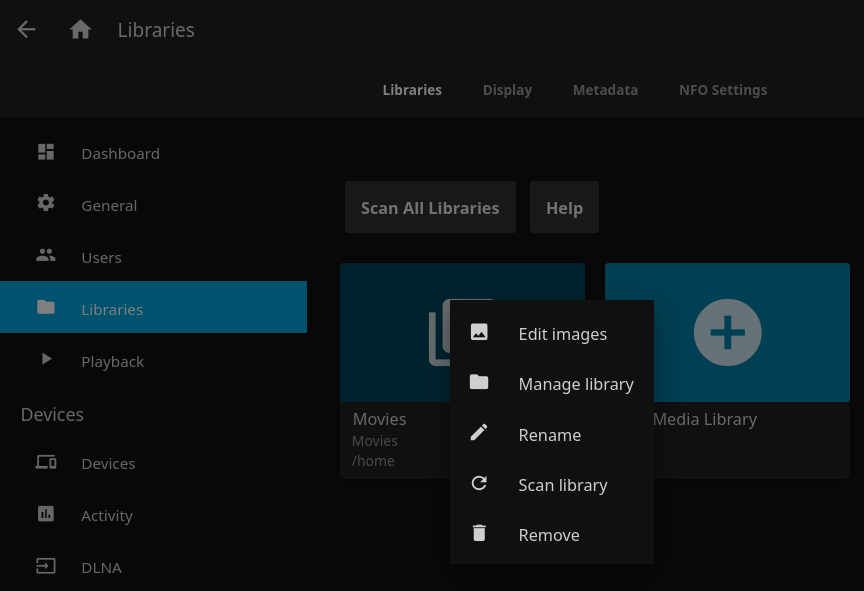
Task: Click the pencil icon beside Rename
Action: [x=479, y=432]
